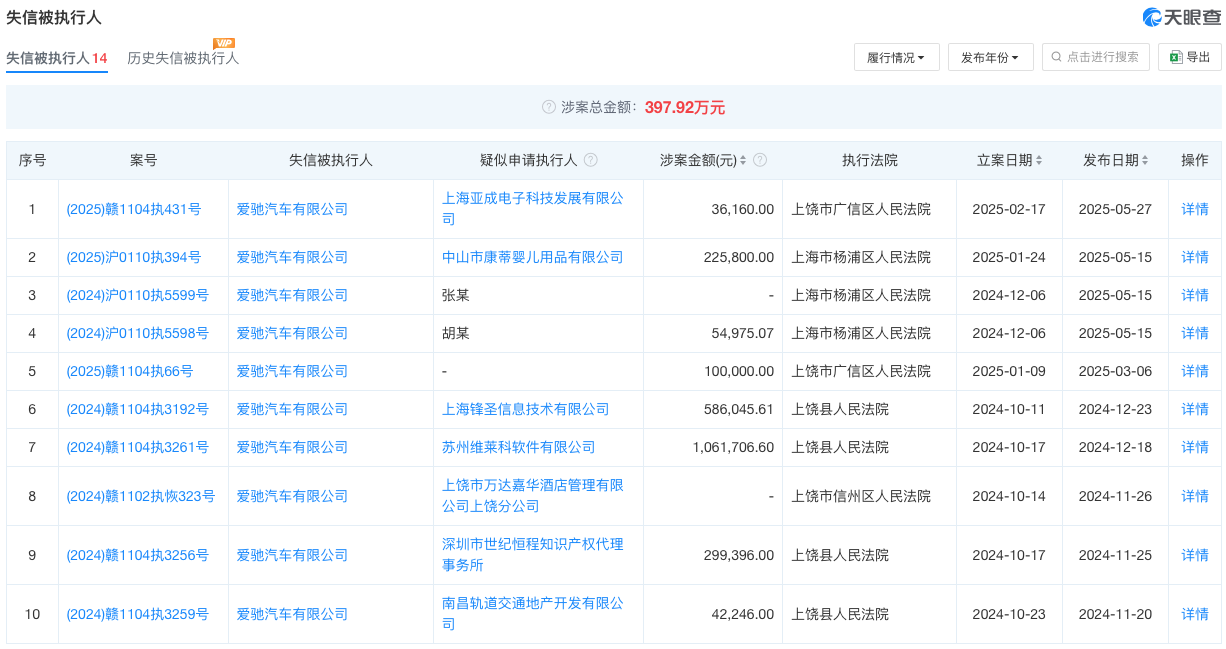Open the 发布年份 filter dropdown
Viewport: 1226px width, 649px height.
990,57
